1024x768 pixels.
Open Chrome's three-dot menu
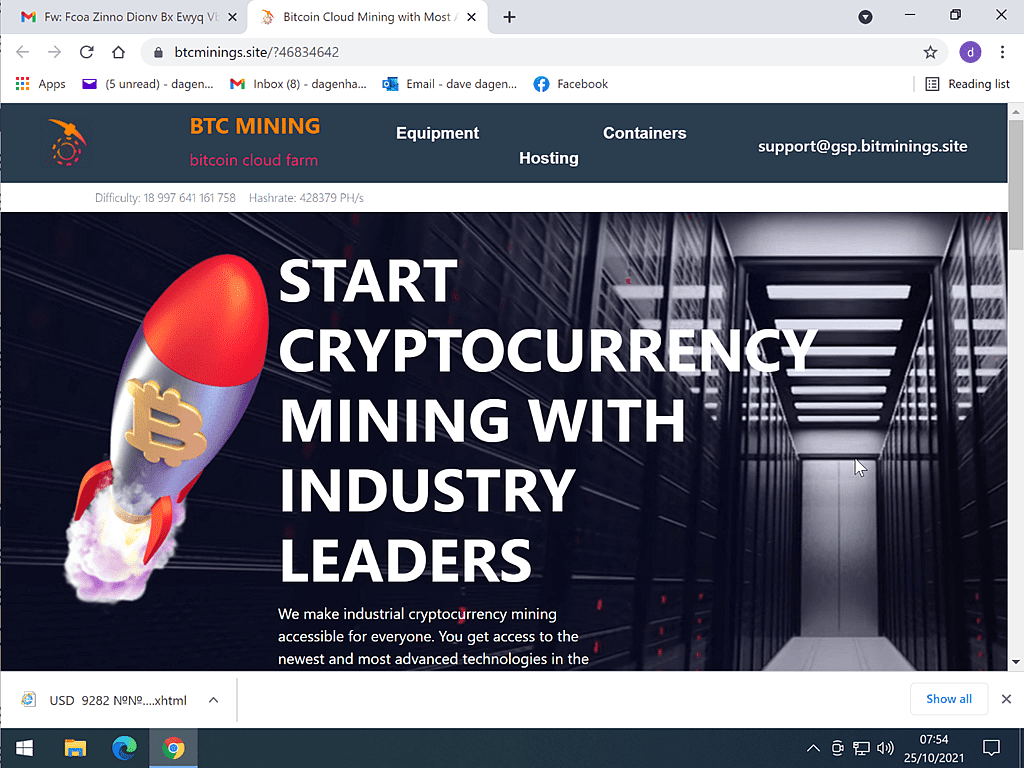coord(1002,52)
